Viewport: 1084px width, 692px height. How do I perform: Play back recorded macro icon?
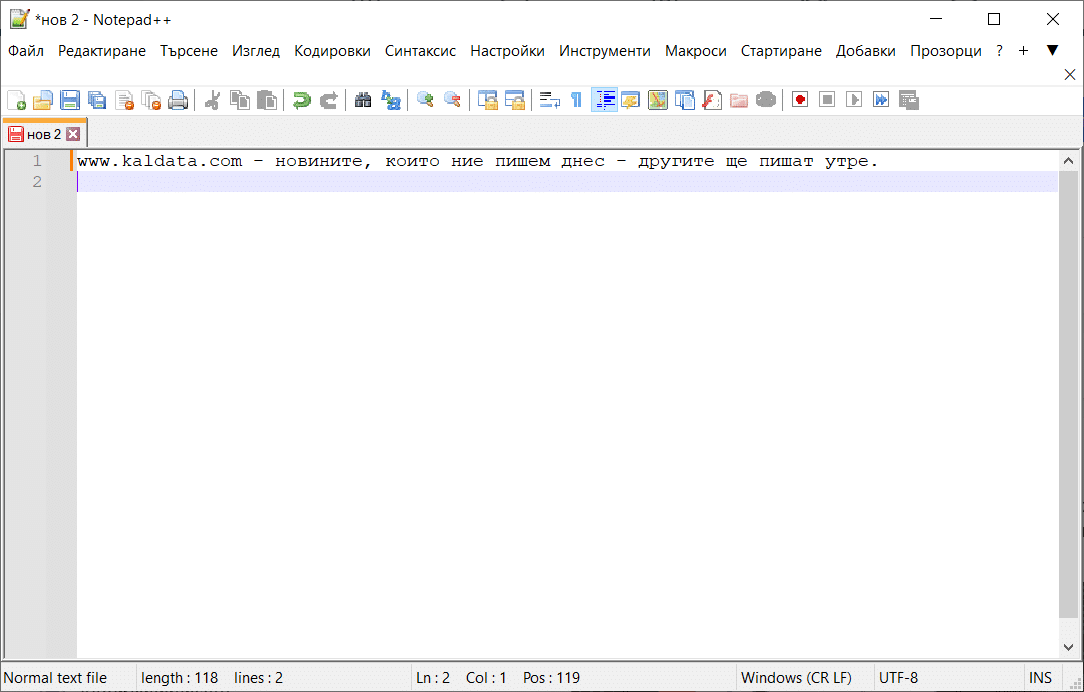pos(854,100)
